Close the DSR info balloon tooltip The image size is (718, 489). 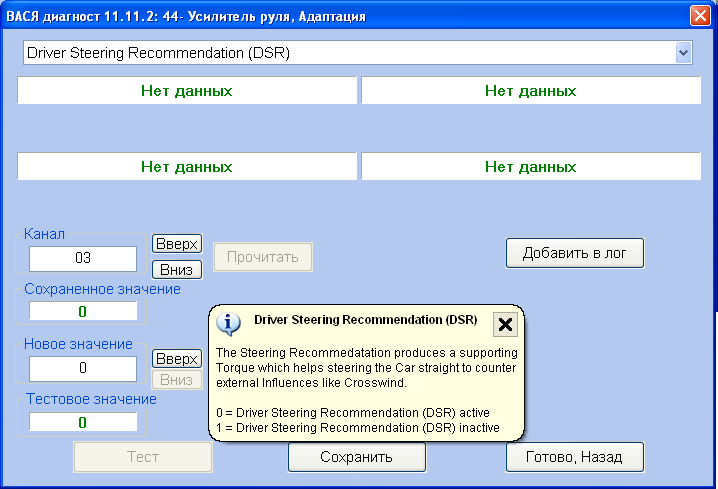[x=505, y=323]
